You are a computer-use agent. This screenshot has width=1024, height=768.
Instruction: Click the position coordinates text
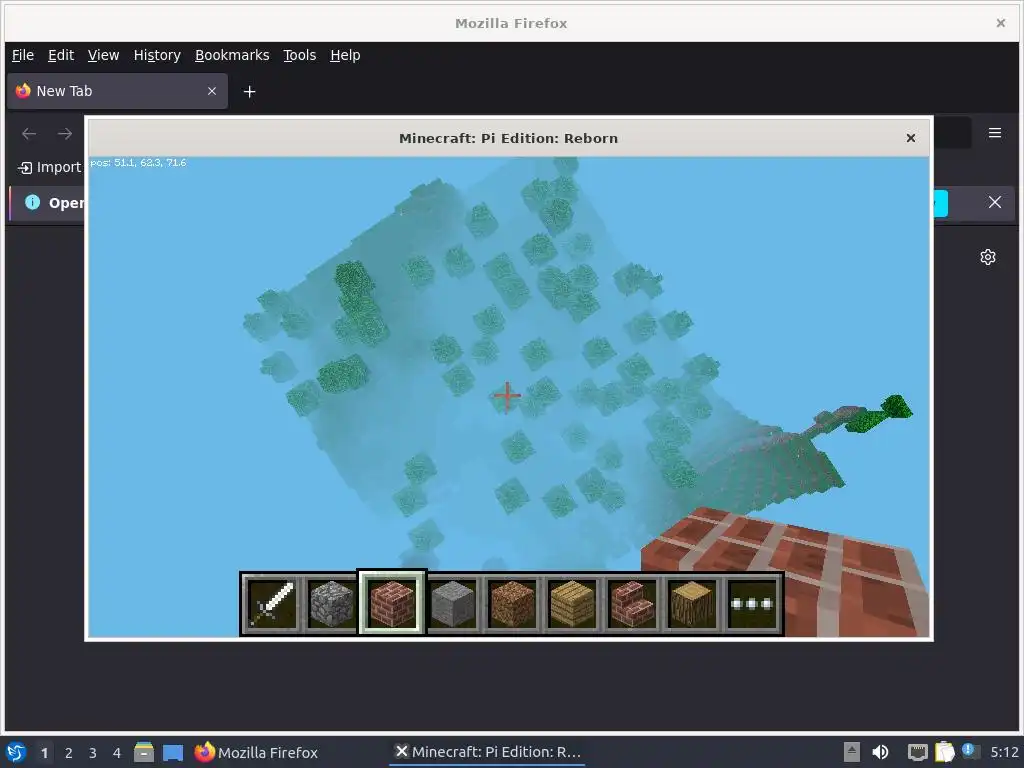pos(138,163)
